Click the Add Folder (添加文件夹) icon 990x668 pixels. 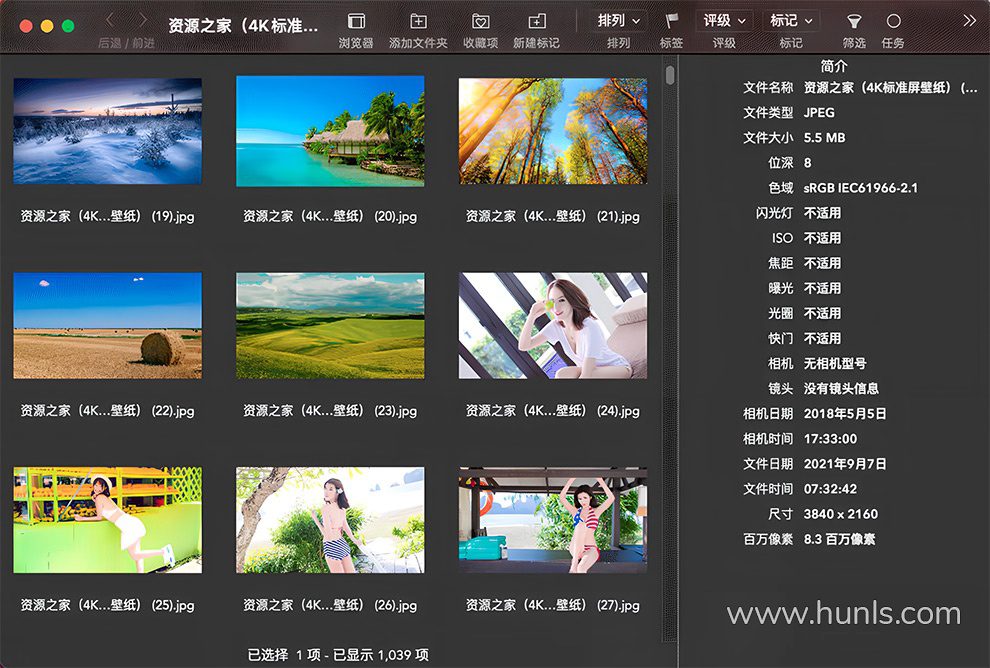pyautogui.click(x=418, y=21)
